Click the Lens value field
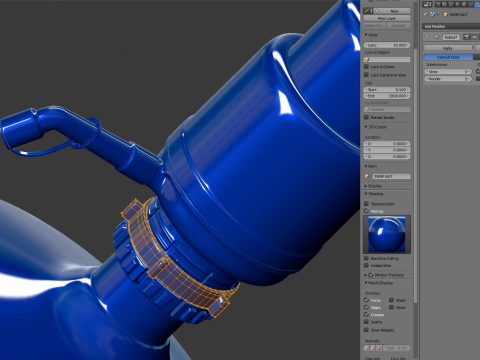 (x=387, y=45)
